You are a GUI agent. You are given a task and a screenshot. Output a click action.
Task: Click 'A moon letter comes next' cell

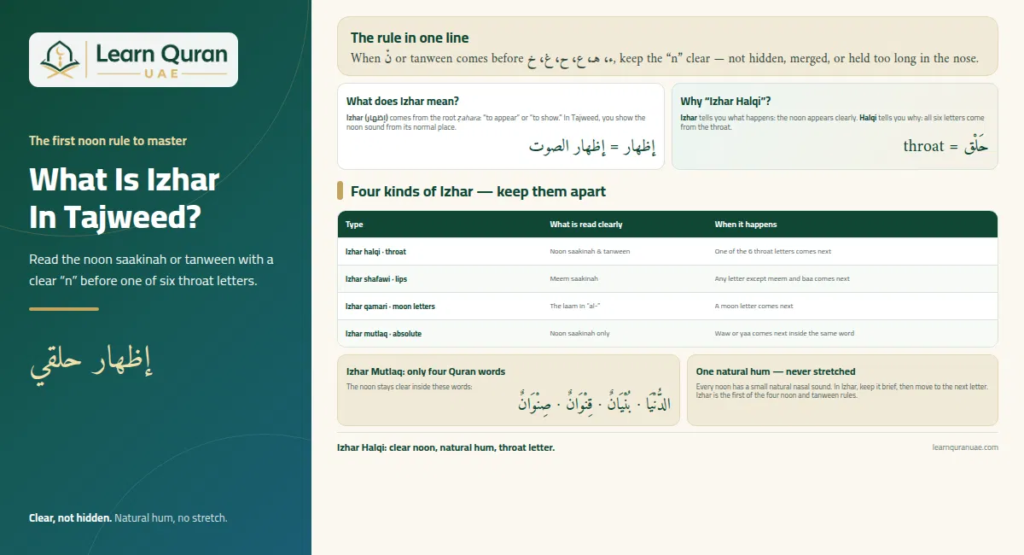(x=754, y=306)
